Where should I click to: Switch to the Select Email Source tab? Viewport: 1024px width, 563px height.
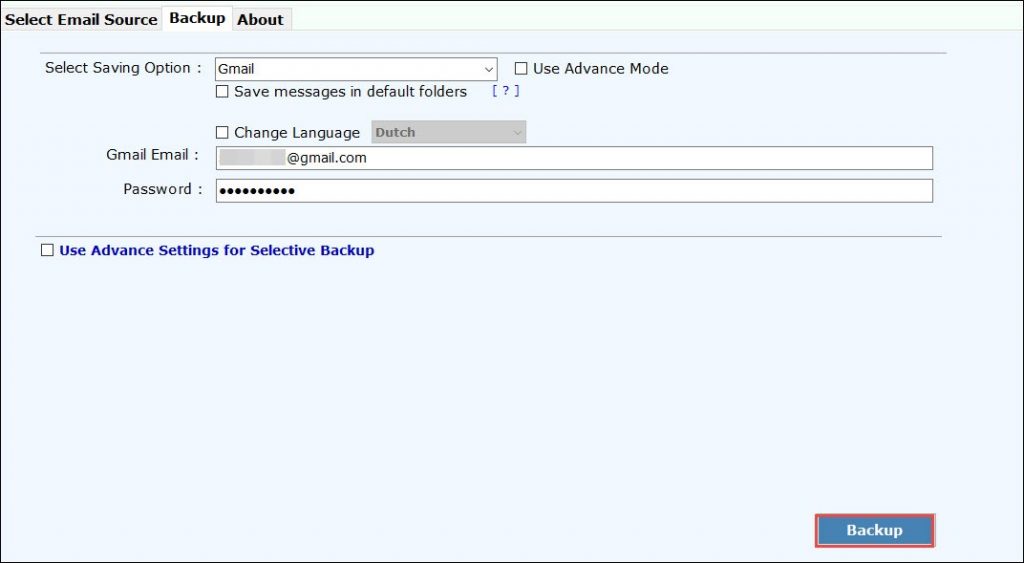tap(81, 19)
